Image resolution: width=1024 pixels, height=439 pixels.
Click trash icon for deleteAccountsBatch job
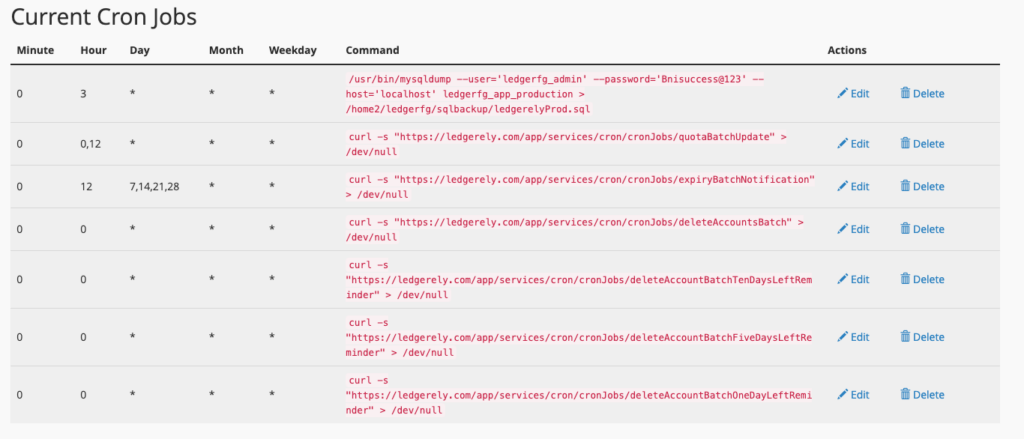pyautogui.click(x=905, y=229)
